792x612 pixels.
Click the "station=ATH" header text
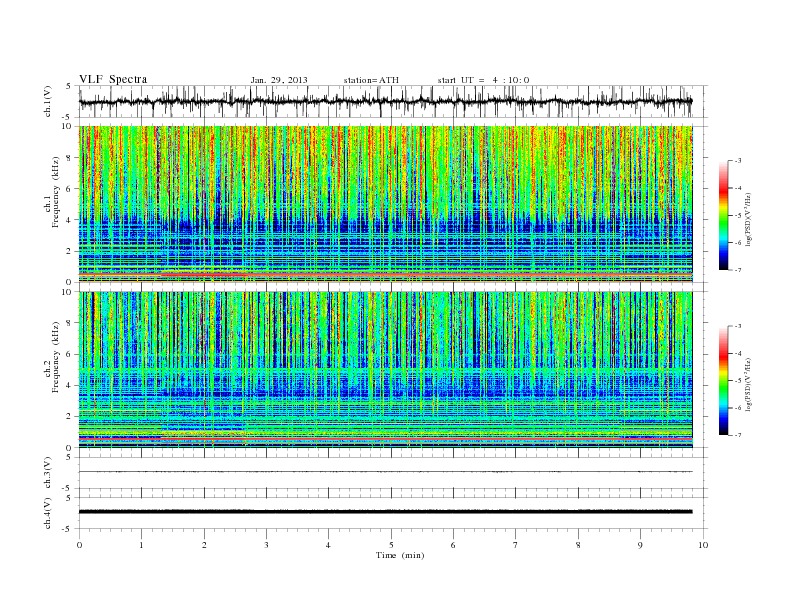371,80
